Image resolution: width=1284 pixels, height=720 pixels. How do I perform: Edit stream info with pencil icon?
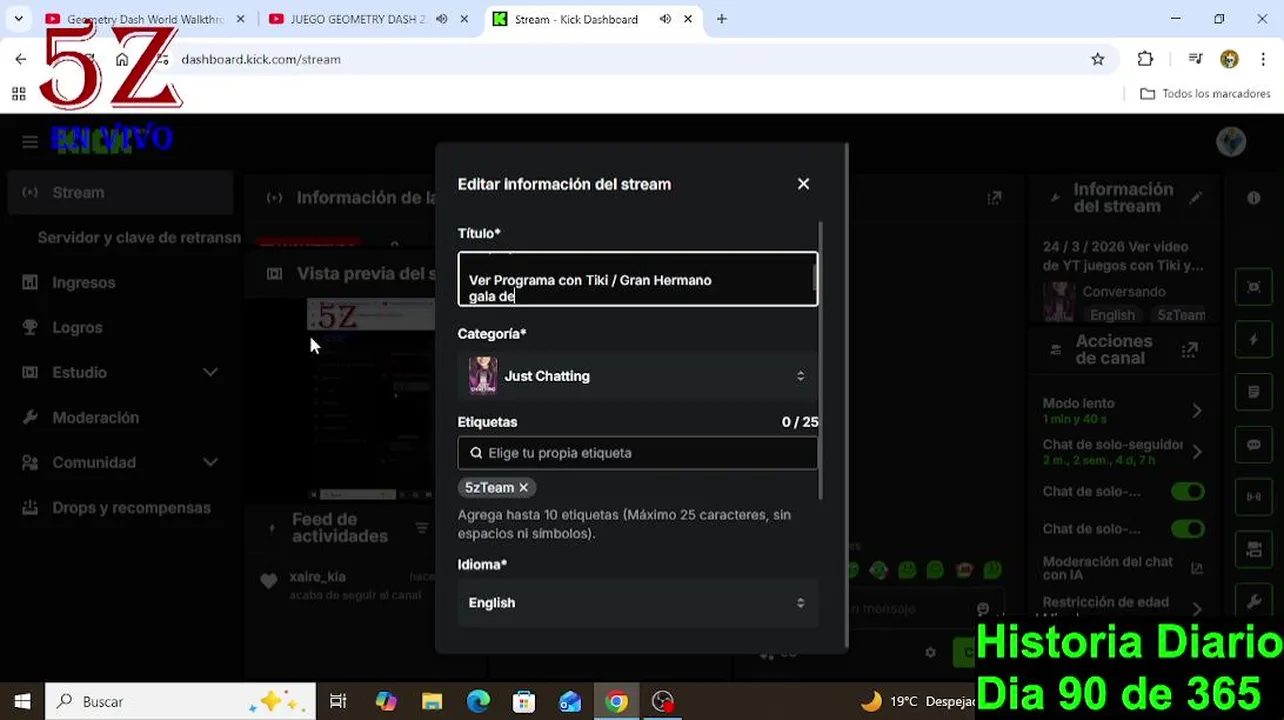tap(1195, 198)
